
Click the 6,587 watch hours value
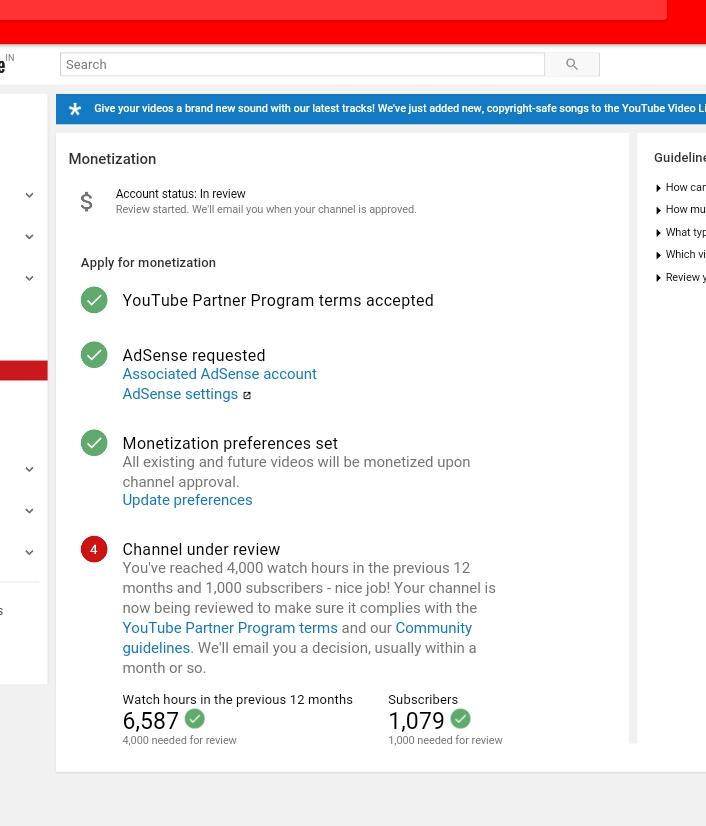point(151,721)
